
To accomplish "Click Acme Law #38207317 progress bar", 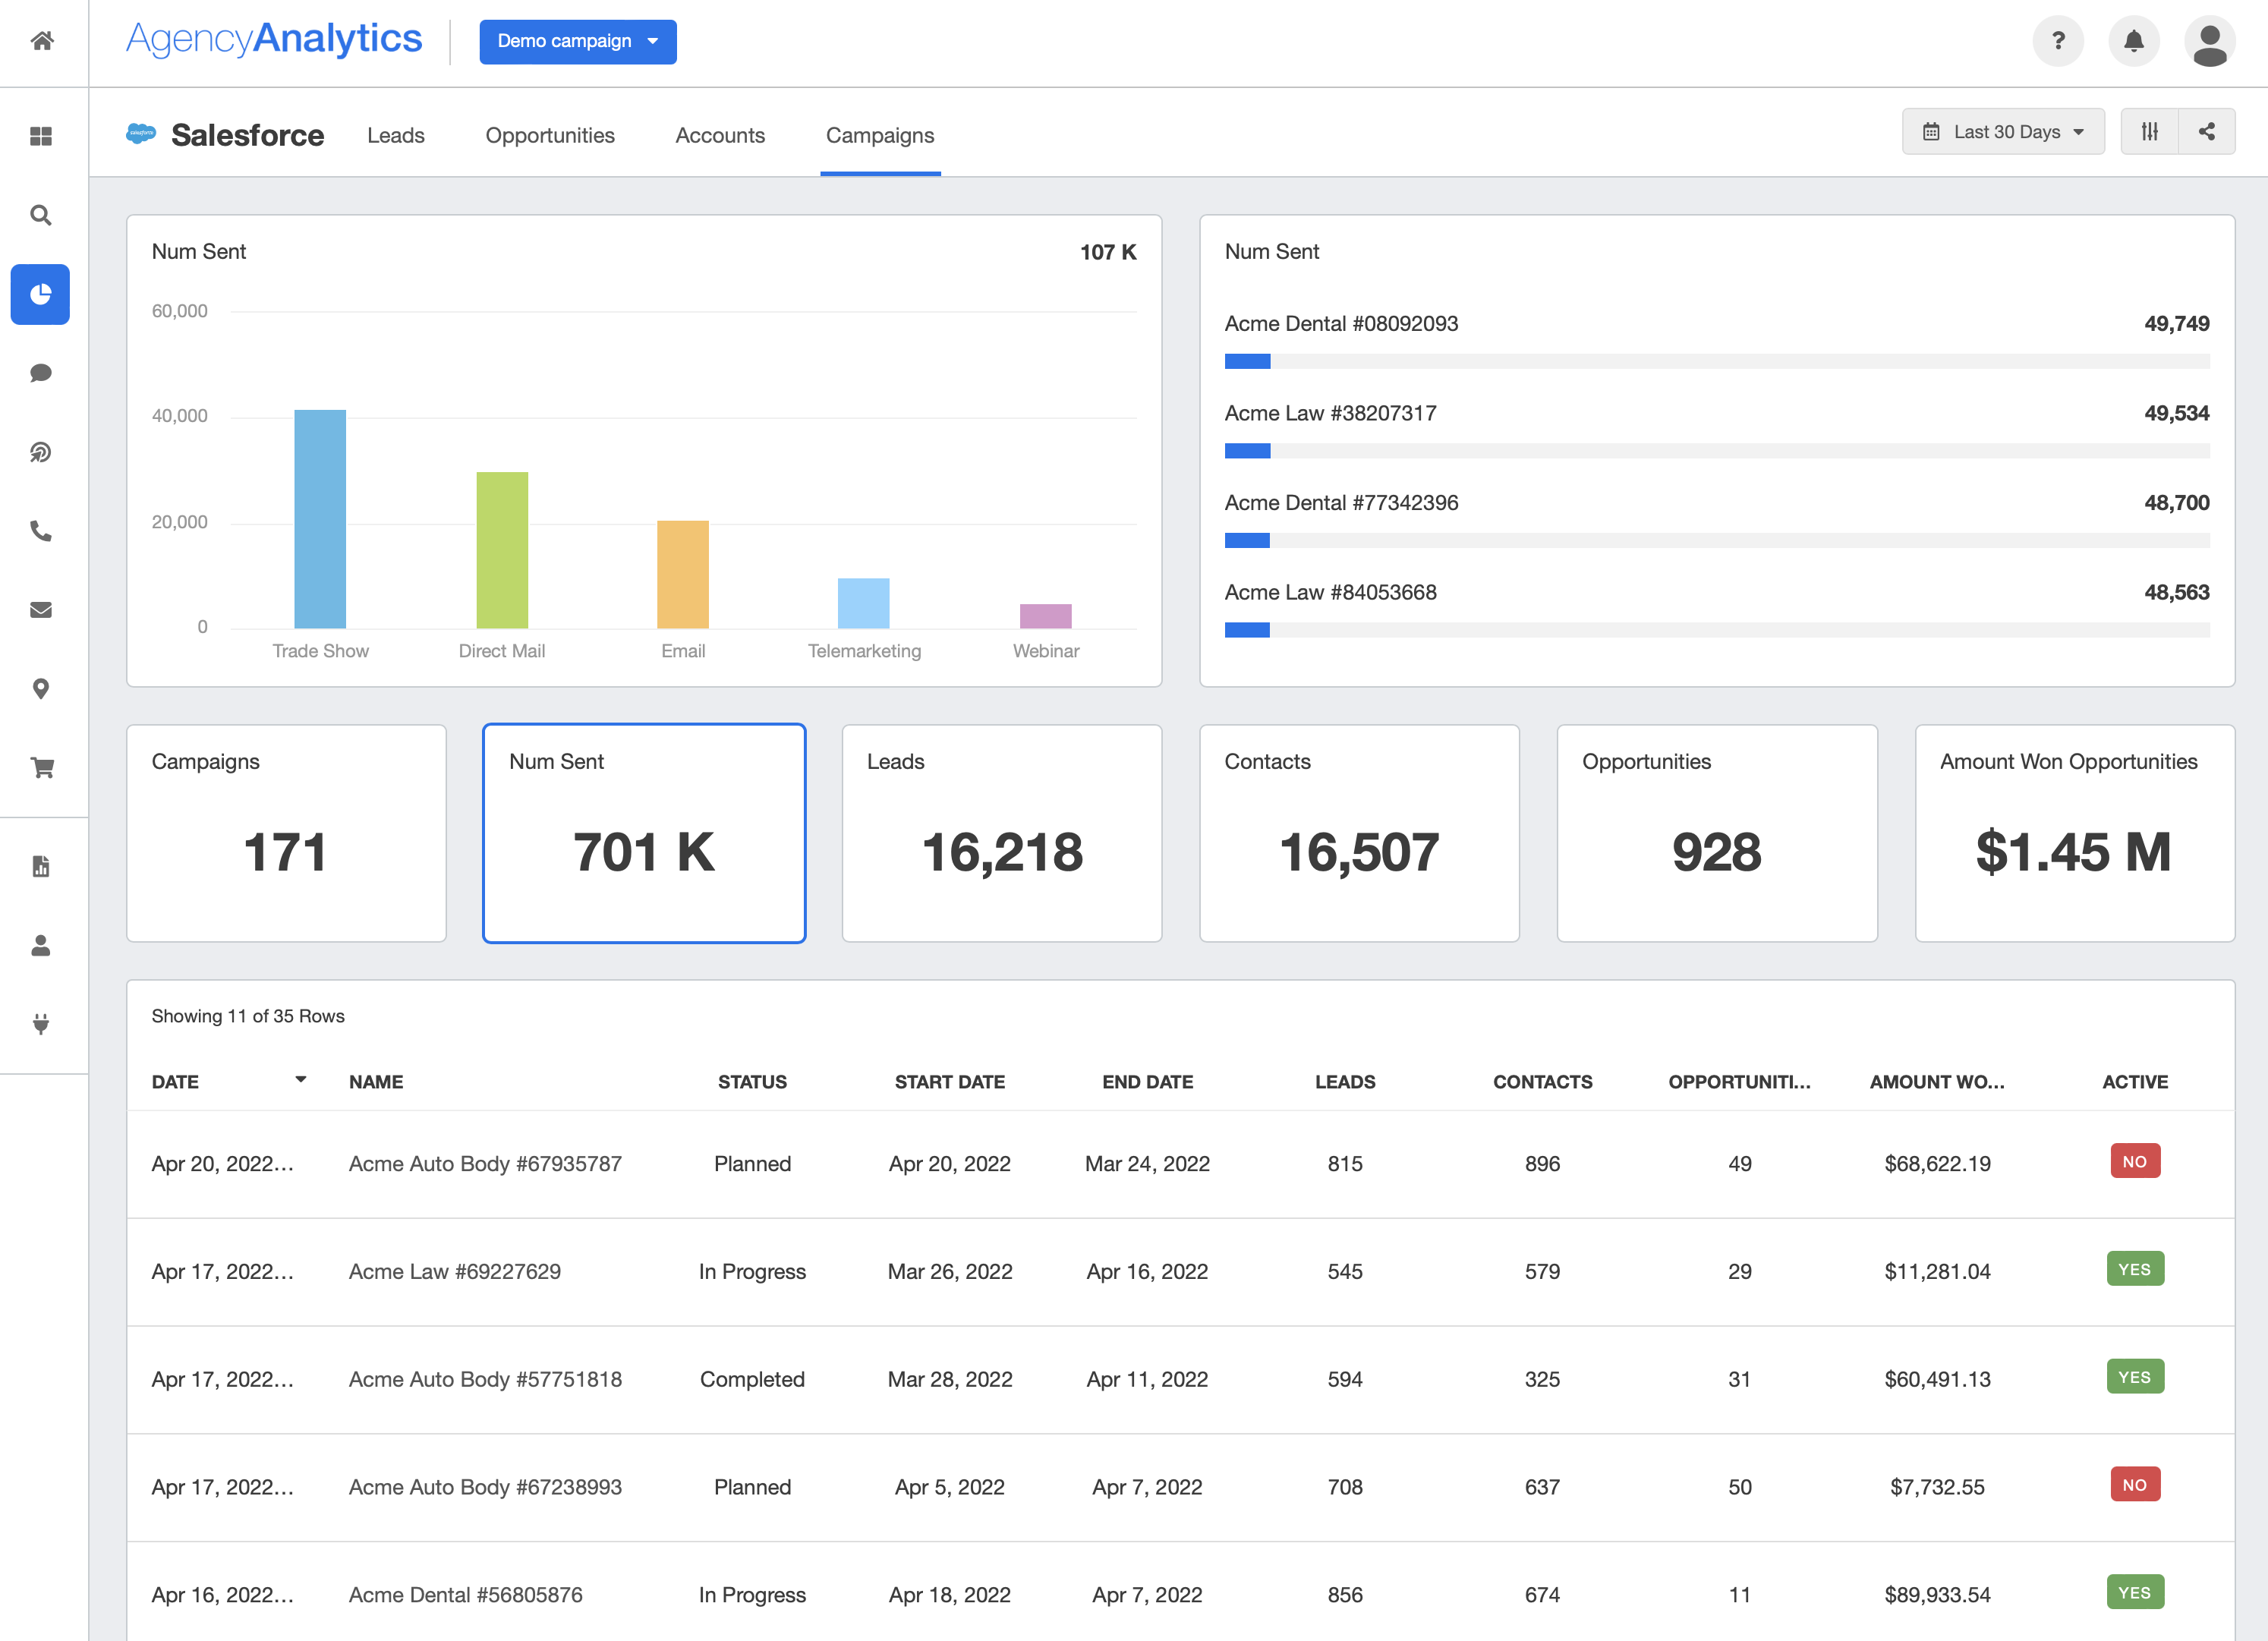I will click(x=1717, y=451).
